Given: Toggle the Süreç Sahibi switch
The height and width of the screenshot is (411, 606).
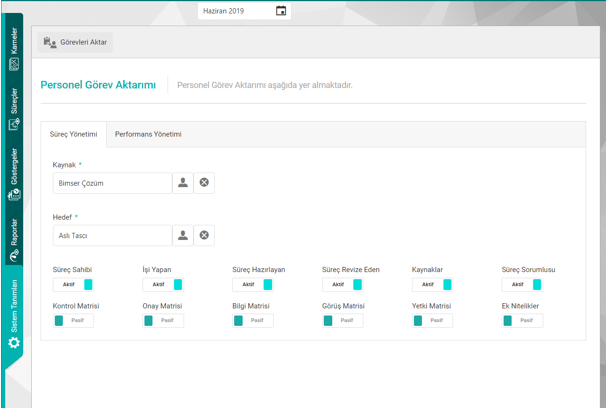Looking at the screenshot, I should 73,285.
